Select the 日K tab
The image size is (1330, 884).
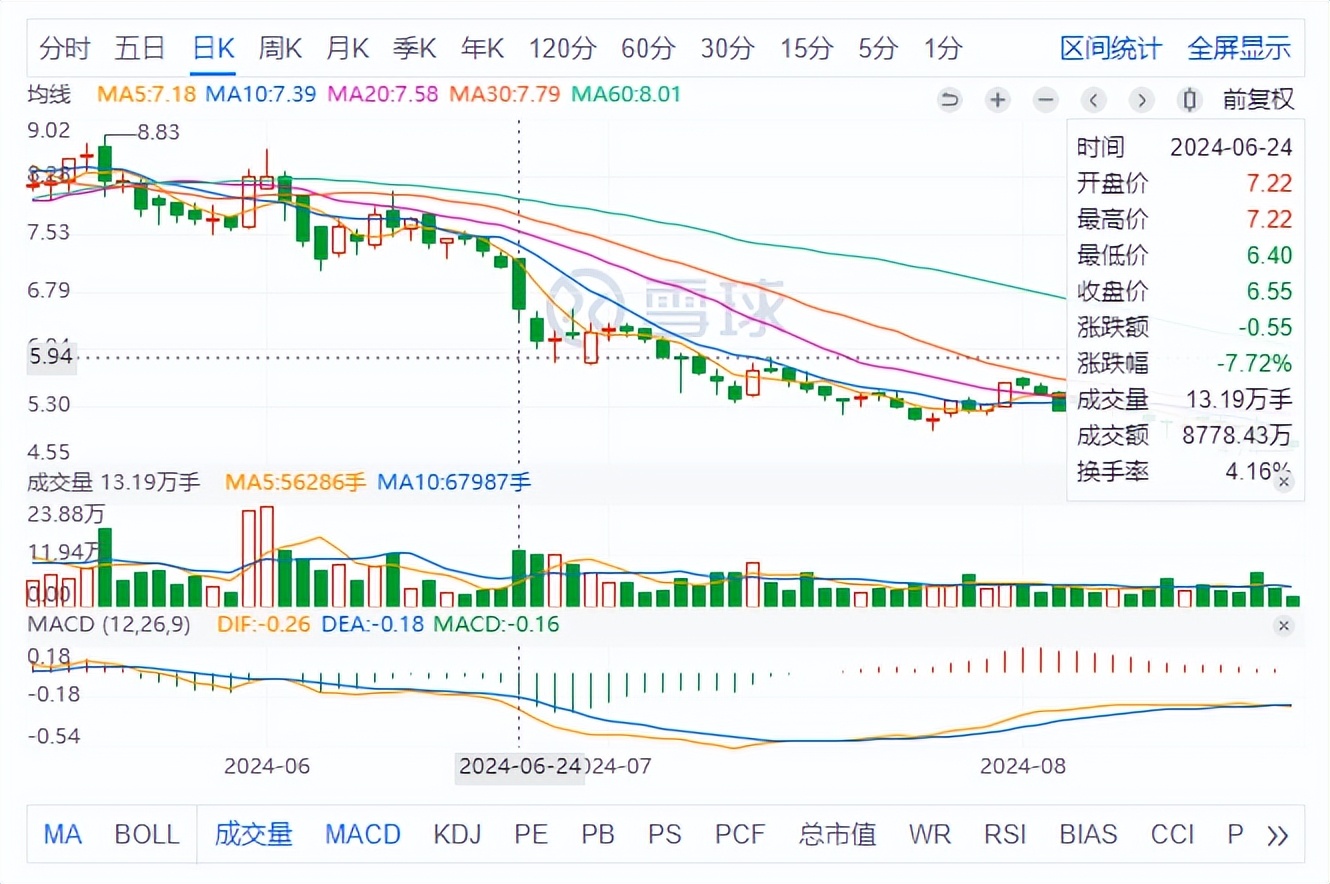point(213,48)
